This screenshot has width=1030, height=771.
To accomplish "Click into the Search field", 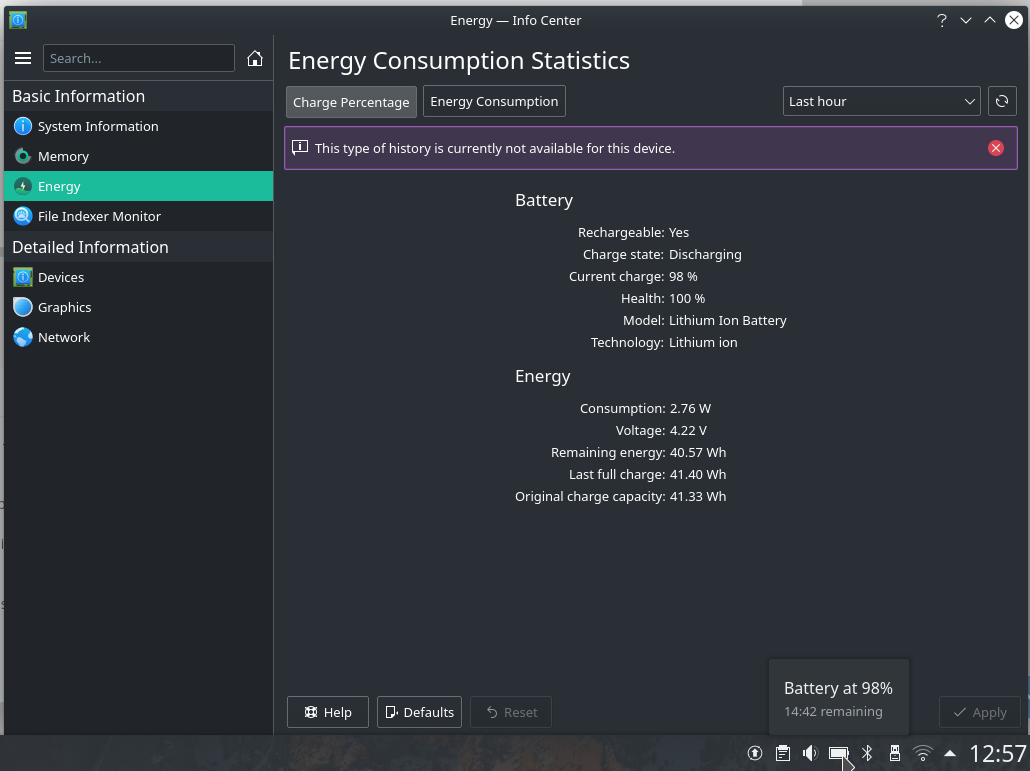I will 139,58.
